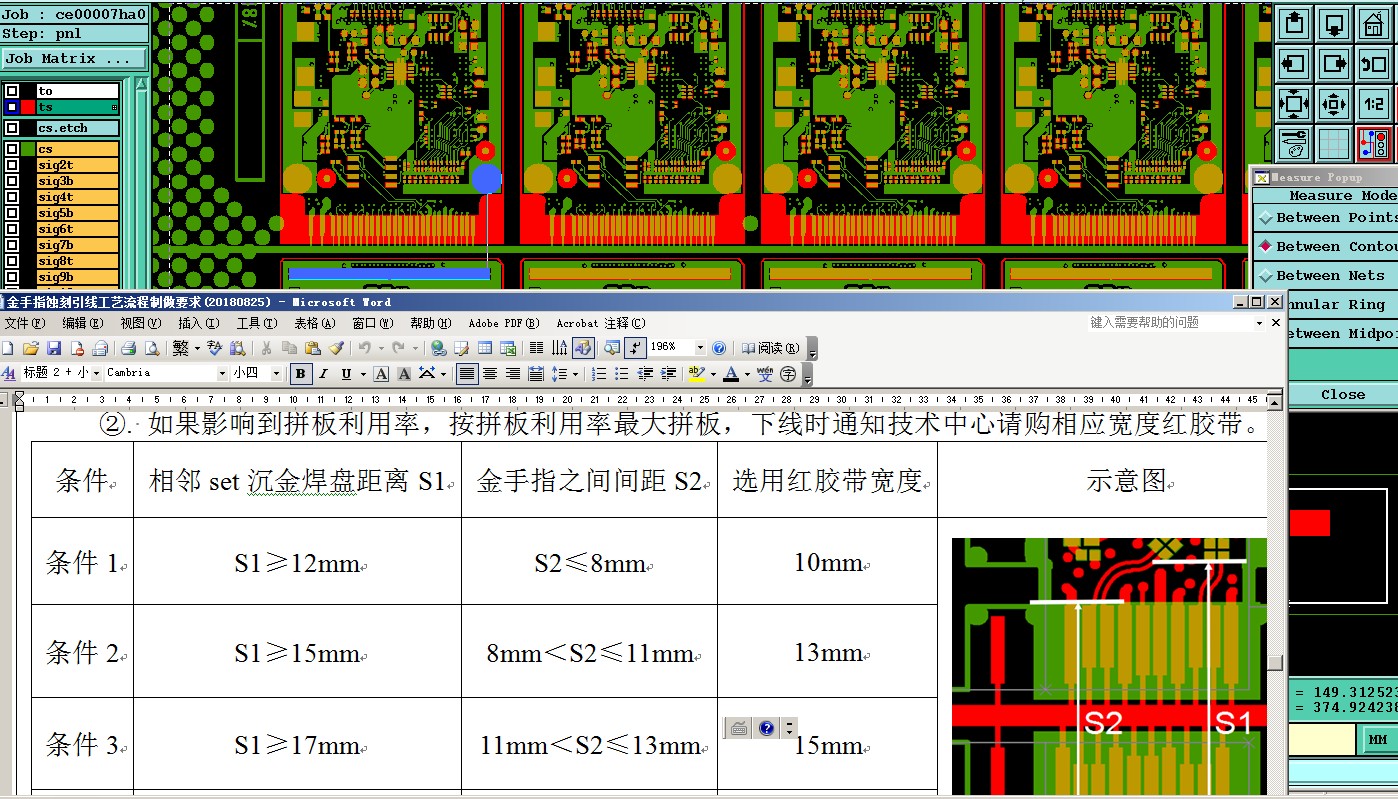Click Word's Print Preview icon
The height and width of the screenshot is (799, 1398).
click(152, 348)
